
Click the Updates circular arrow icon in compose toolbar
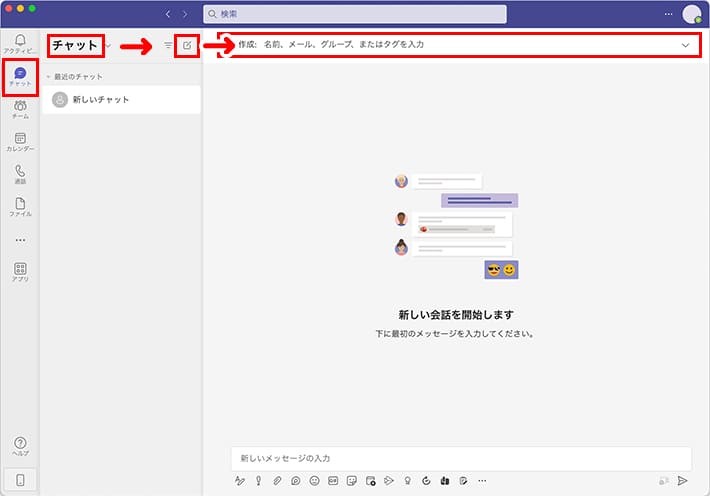[426, 481]
